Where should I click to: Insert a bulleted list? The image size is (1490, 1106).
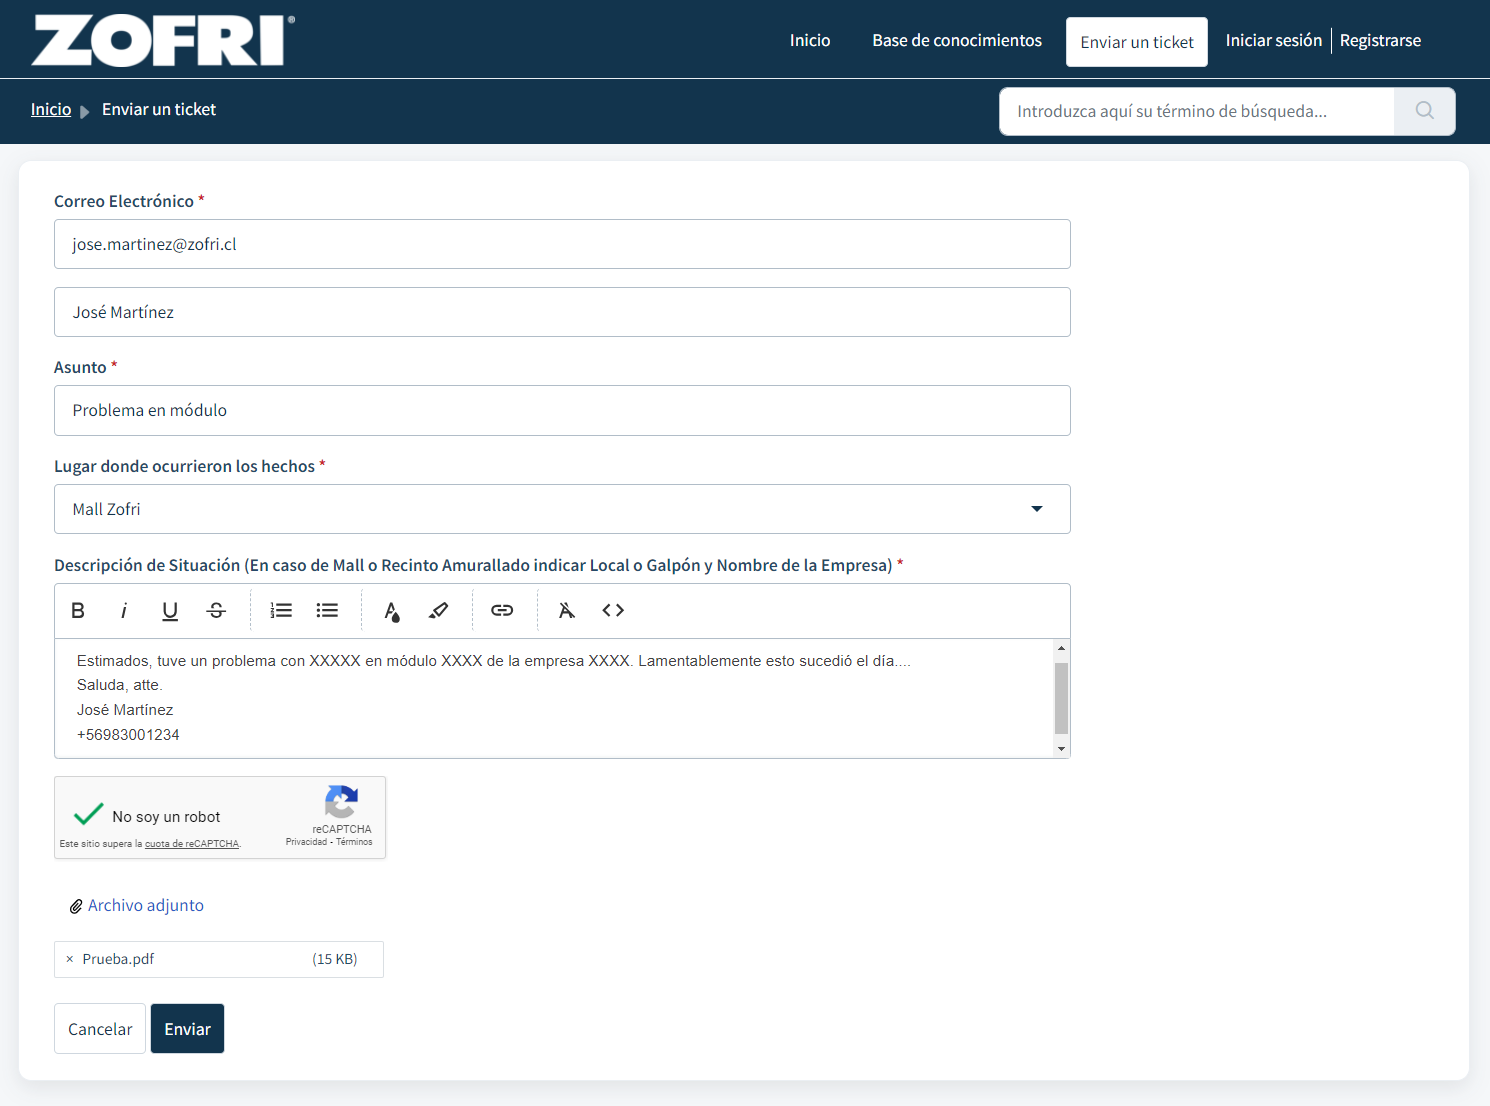point(327,610)
